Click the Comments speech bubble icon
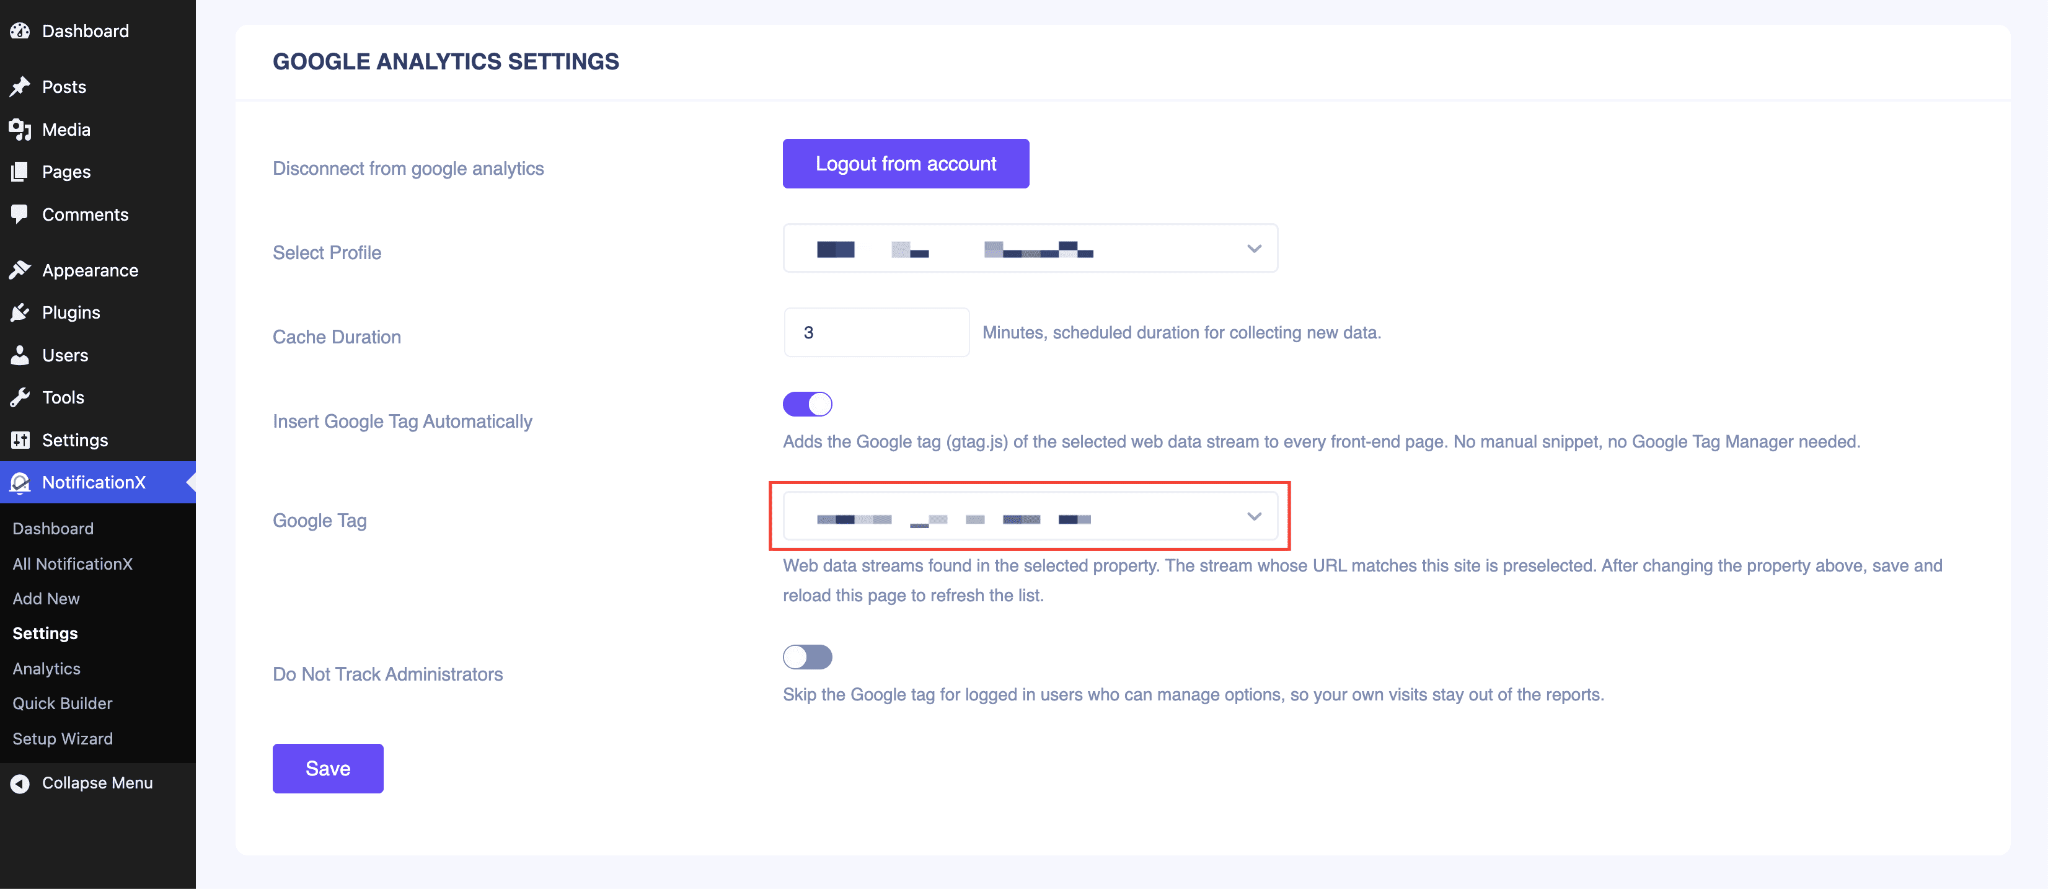 20,215
